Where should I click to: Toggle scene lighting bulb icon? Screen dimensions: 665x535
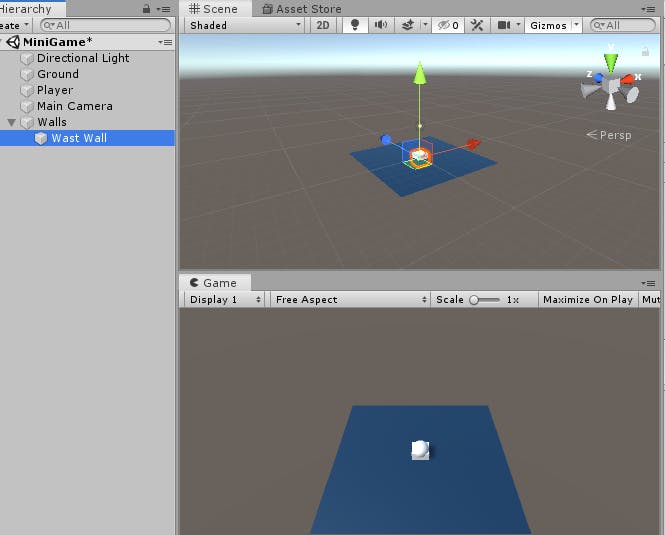[355, 25]
